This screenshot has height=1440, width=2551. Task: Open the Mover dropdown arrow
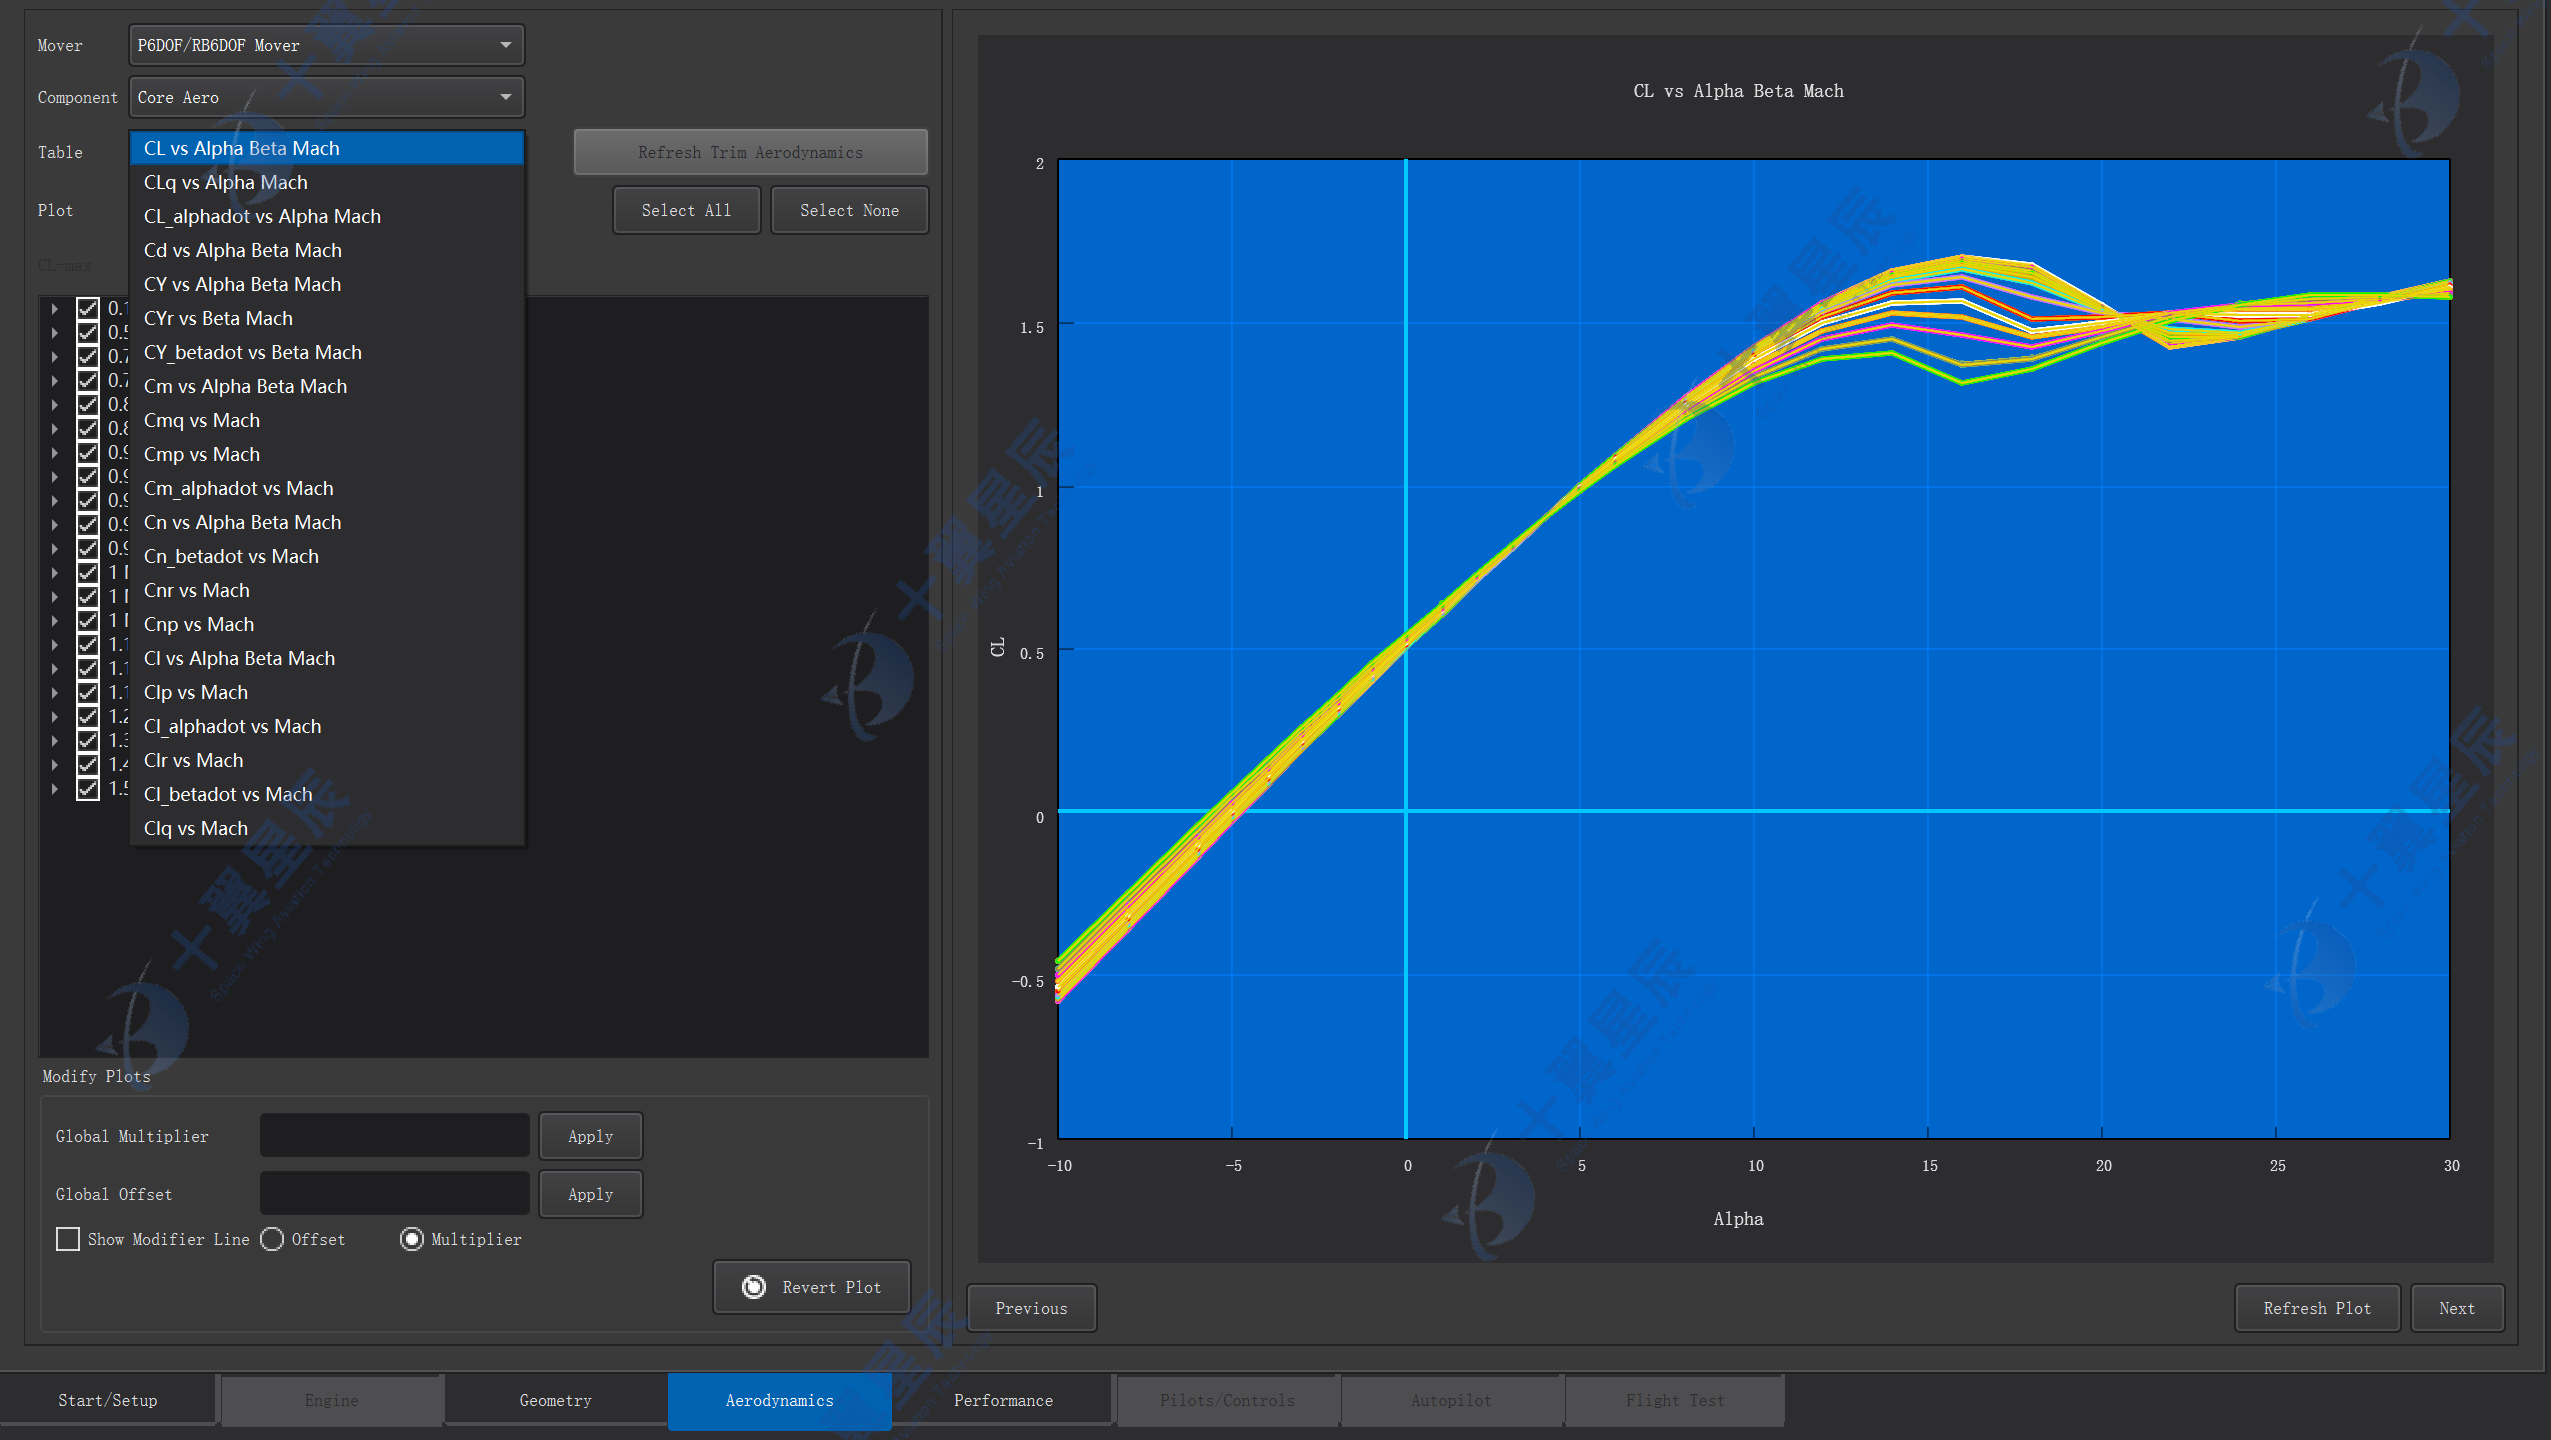point(506,45)
